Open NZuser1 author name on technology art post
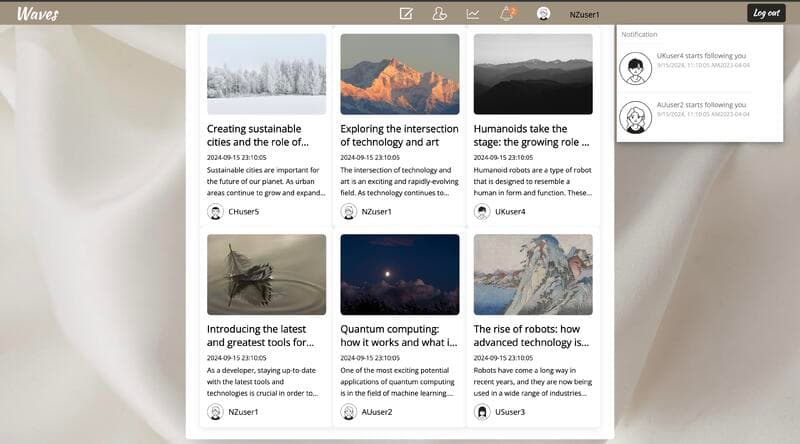The image size is (800, 444). (x=377, y=212)
